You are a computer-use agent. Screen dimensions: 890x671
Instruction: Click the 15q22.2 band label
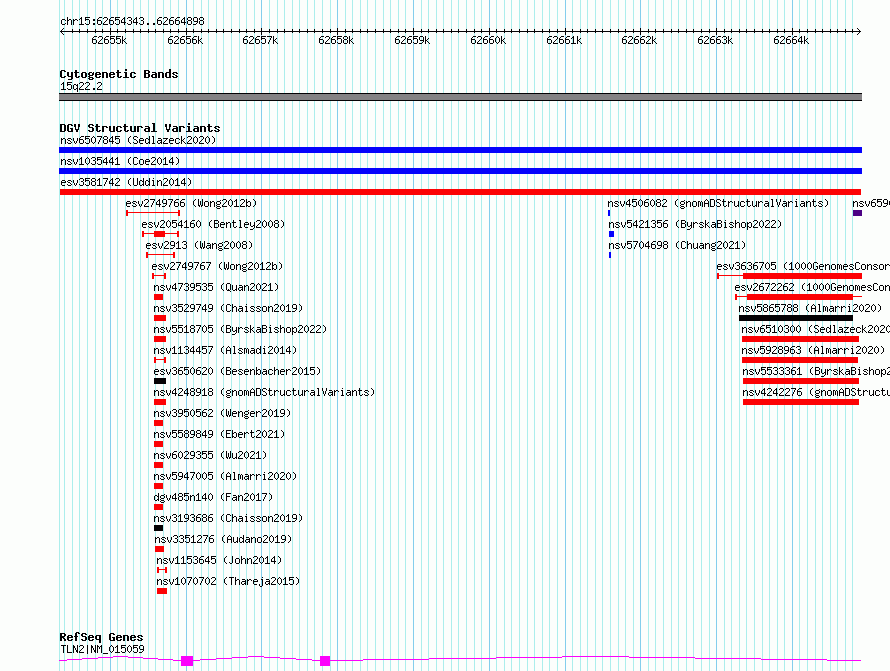pyautogui.click(x=81, y=86)
